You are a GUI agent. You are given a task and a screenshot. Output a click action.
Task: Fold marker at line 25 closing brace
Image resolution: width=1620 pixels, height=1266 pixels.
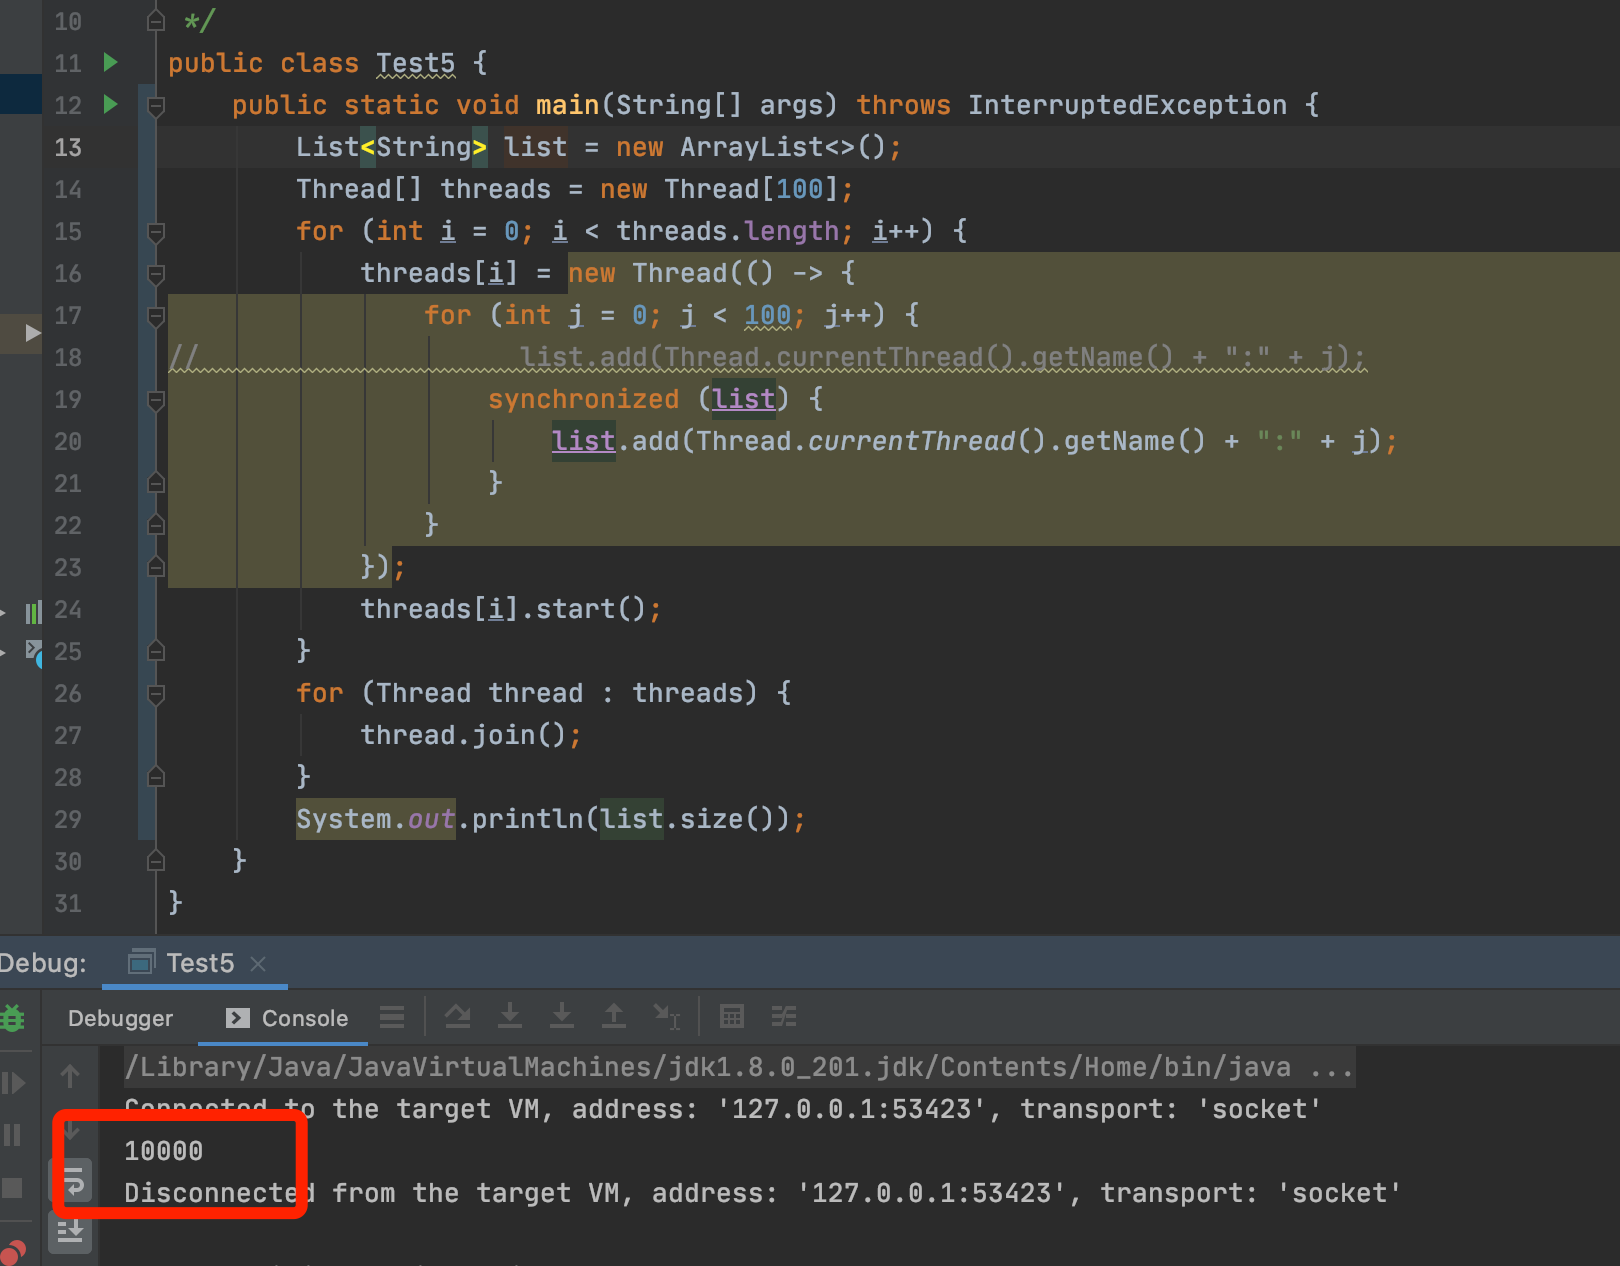tap(156, 651)
